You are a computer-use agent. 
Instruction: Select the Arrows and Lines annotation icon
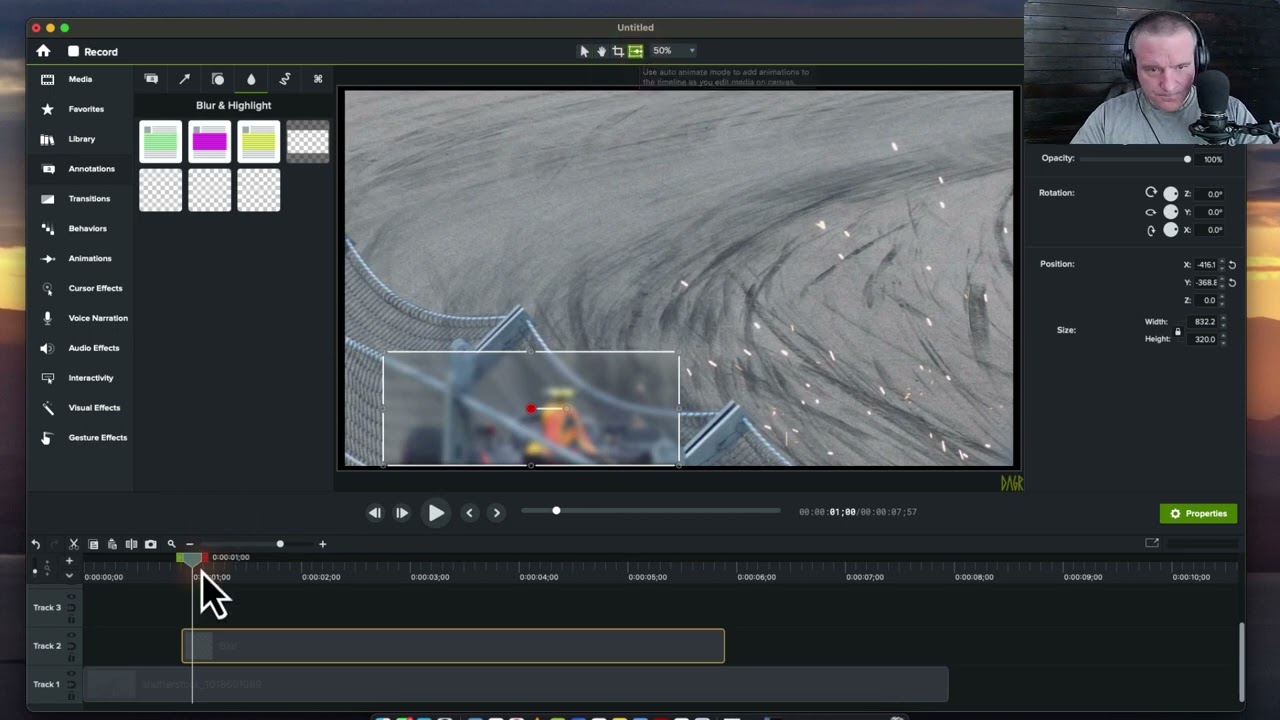coord(184,79)
